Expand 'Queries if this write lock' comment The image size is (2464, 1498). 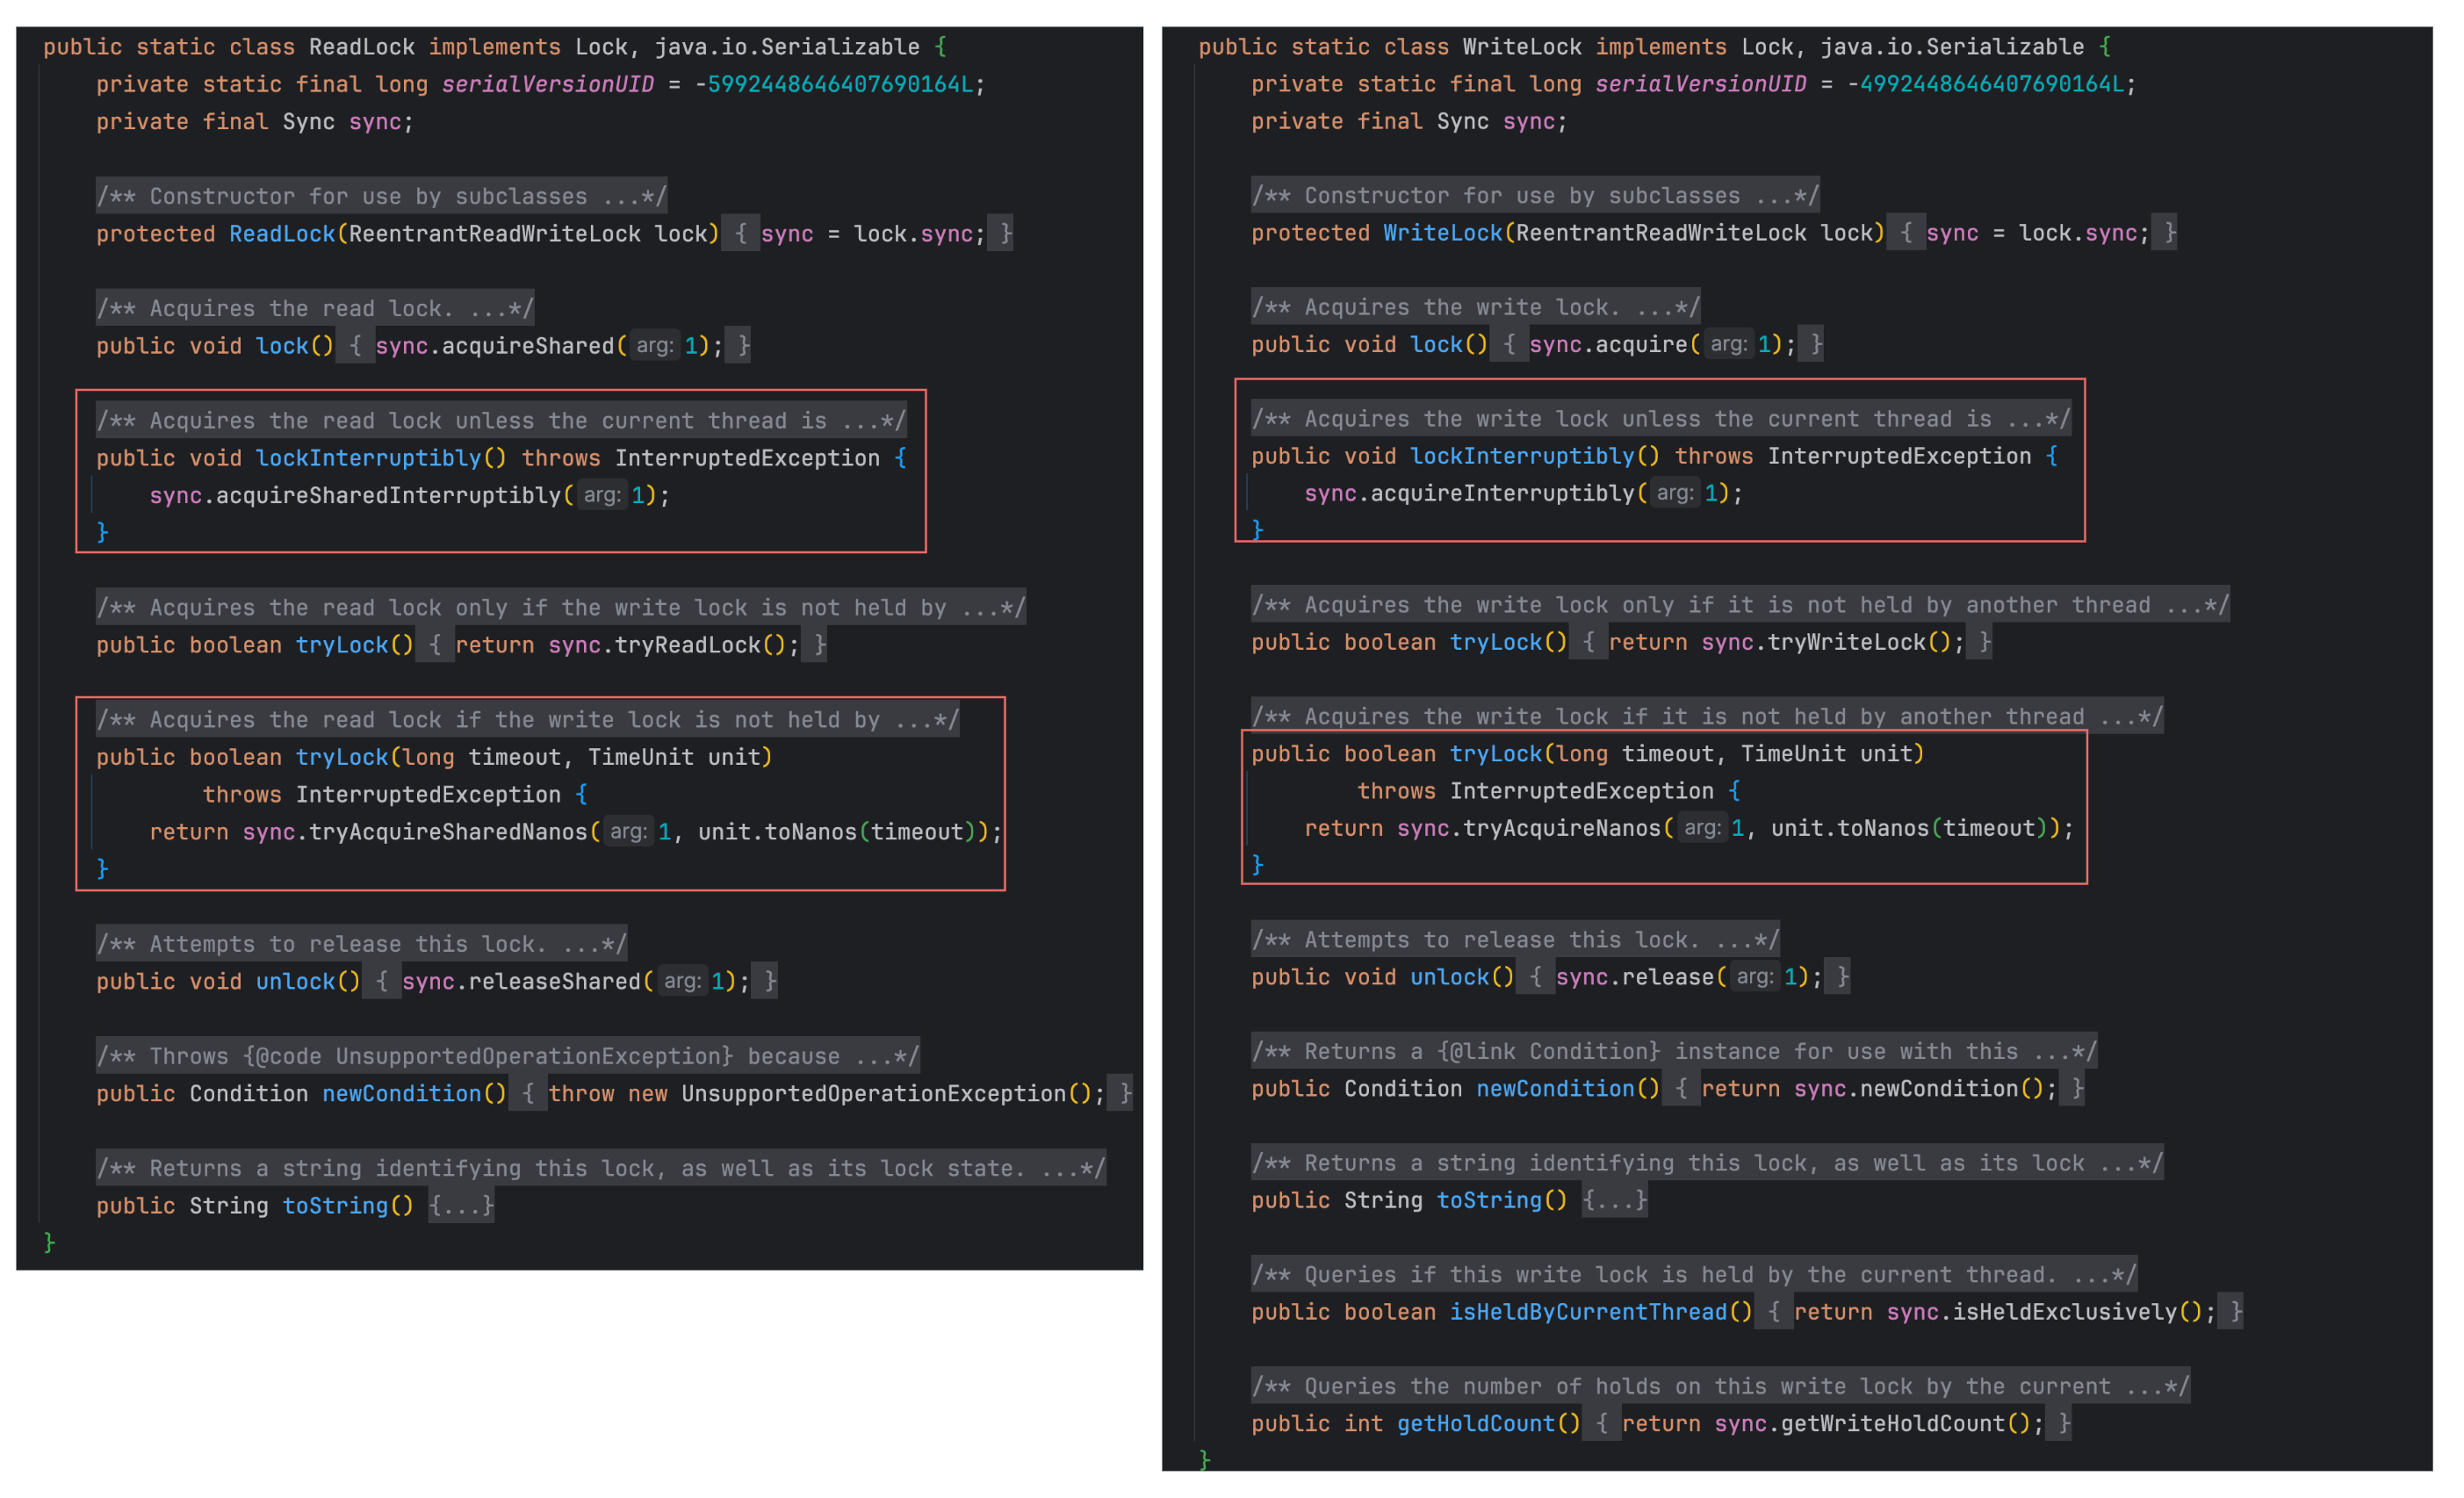pyautogui.click(x=1693, y=1275)
